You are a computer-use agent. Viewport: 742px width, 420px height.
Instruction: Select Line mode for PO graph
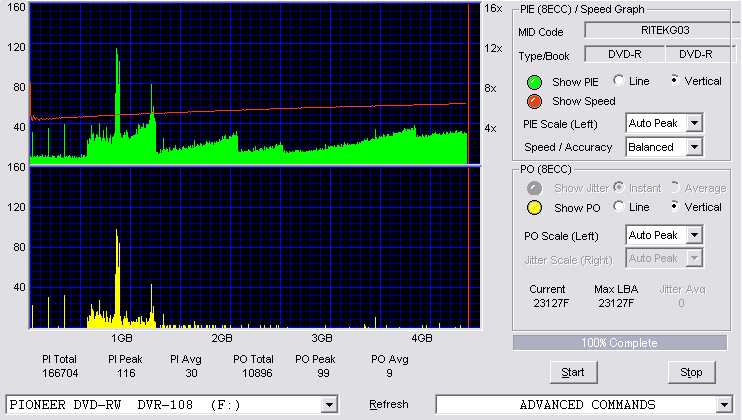point(619,206)
